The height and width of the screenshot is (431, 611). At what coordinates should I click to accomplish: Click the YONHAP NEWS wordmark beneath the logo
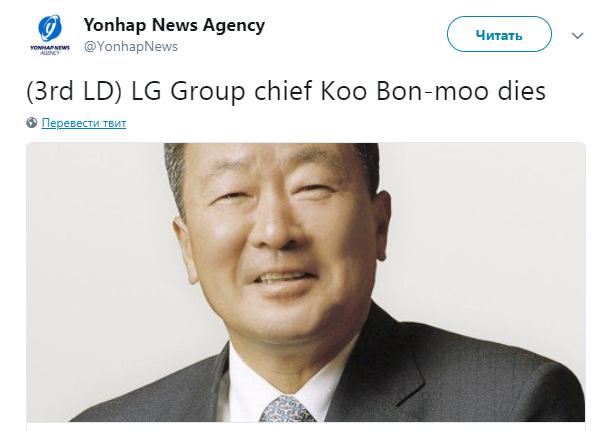[50, 48]
